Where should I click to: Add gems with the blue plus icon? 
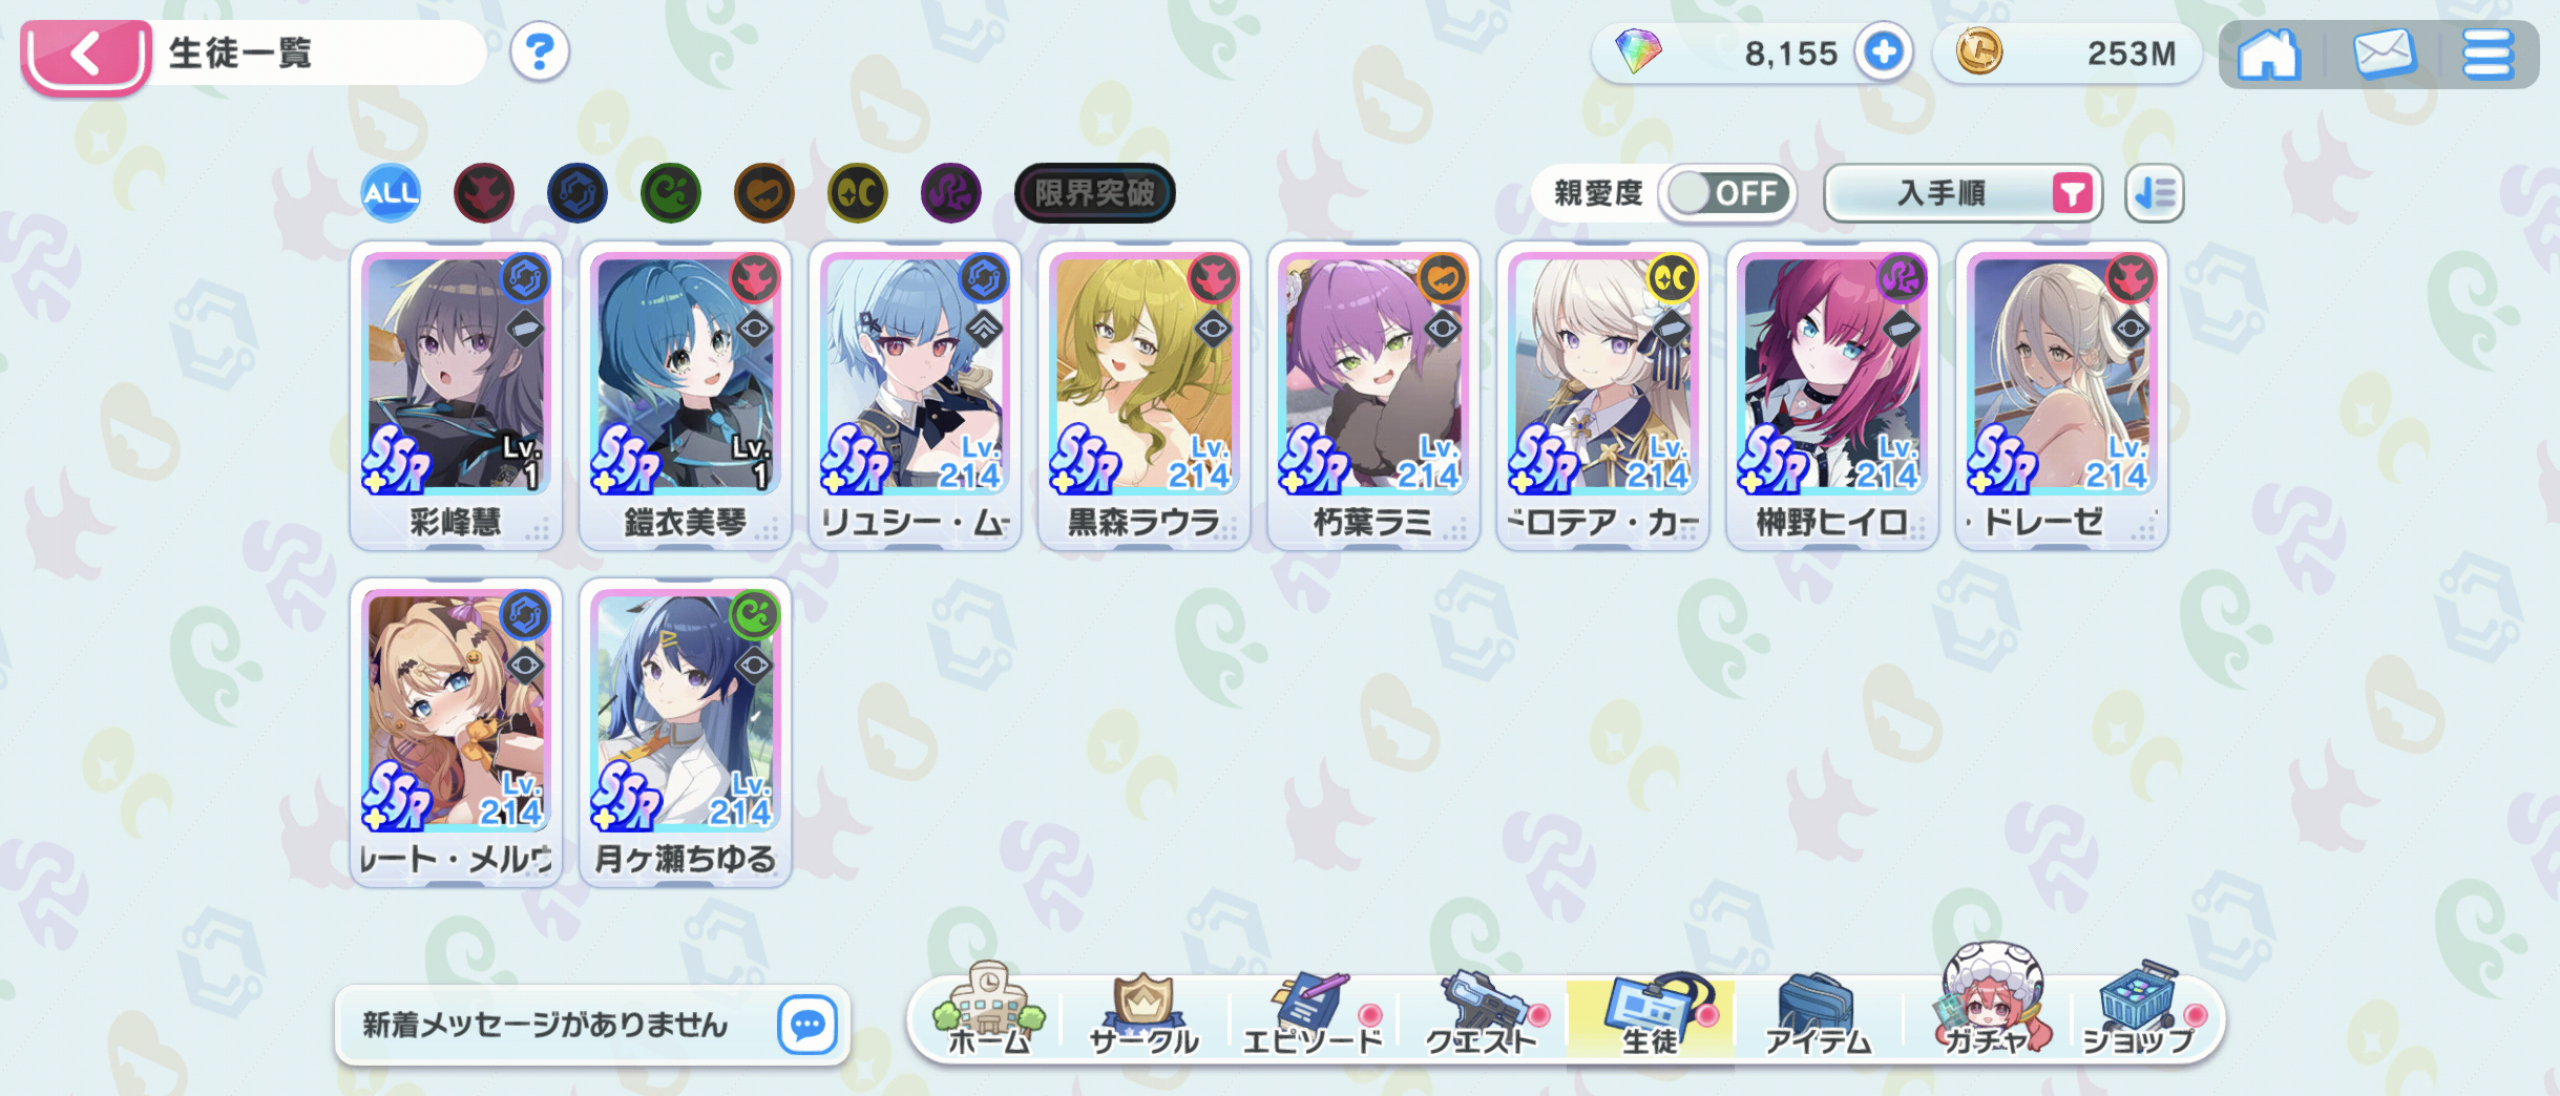click(1884, 52)
